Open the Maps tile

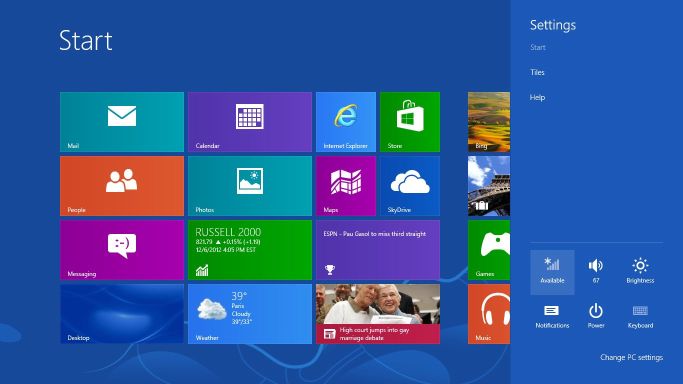click(346, 186)
